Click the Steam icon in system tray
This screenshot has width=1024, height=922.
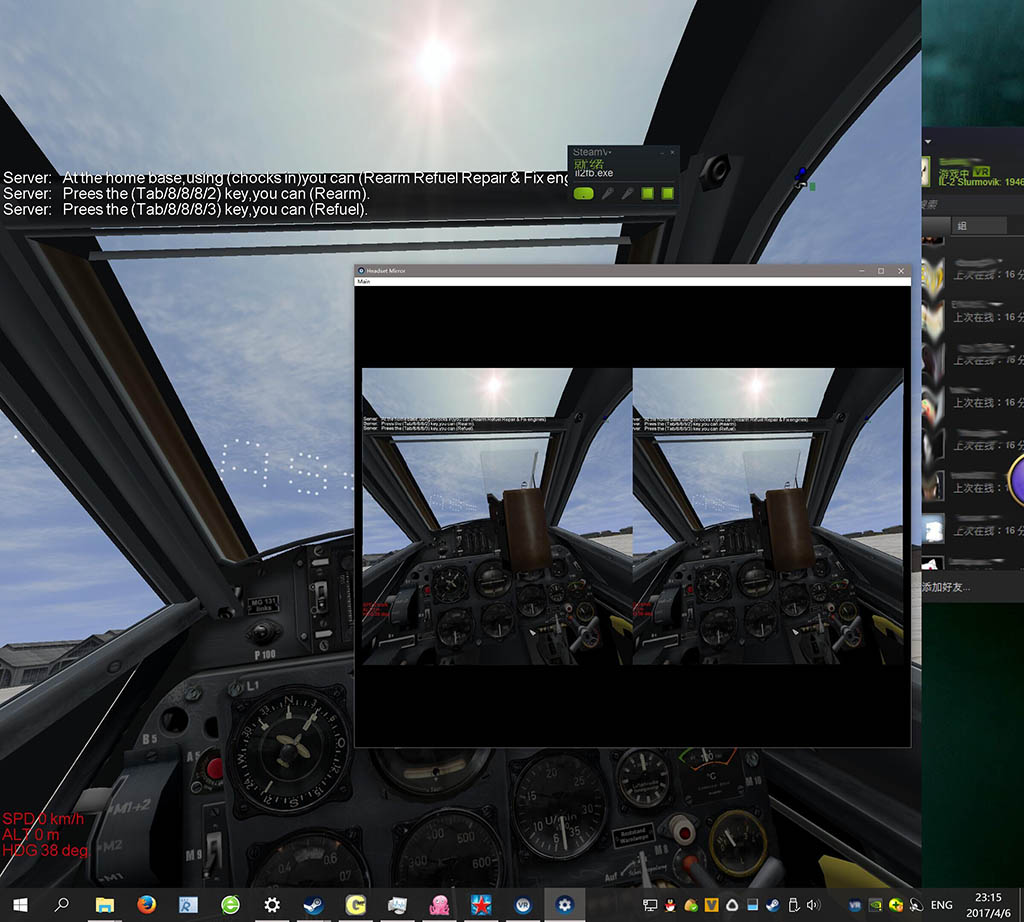pyautogui.click(x=773, y=905)
